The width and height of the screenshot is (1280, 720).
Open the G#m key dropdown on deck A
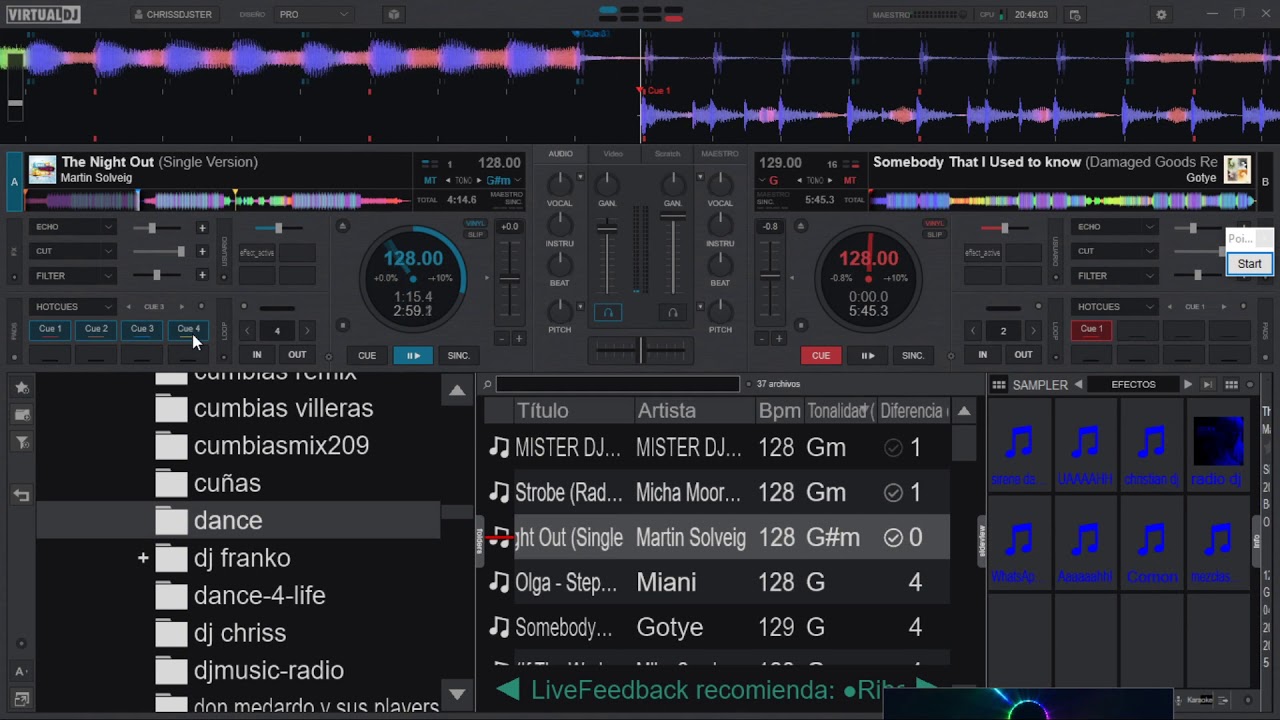pyautogui.click(x=503, y=180)
